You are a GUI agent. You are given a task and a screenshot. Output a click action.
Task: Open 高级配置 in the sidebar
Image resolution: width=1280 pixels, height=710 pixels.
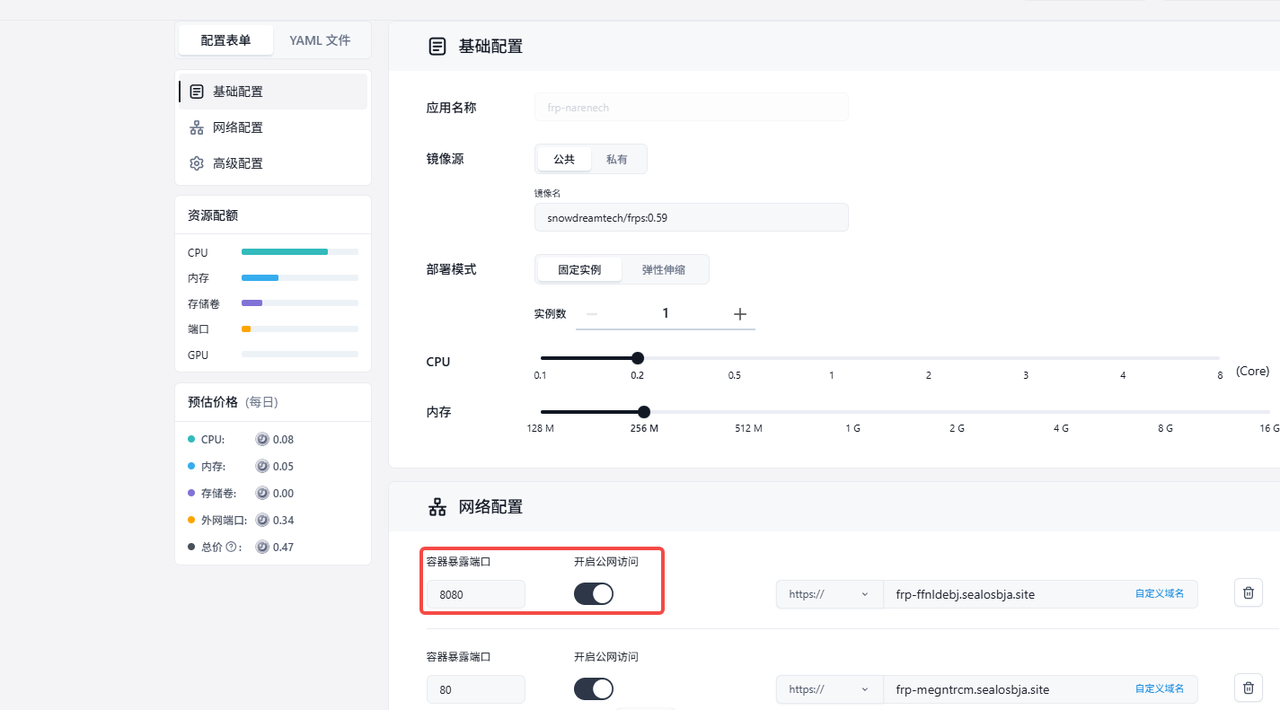point(273,163)
